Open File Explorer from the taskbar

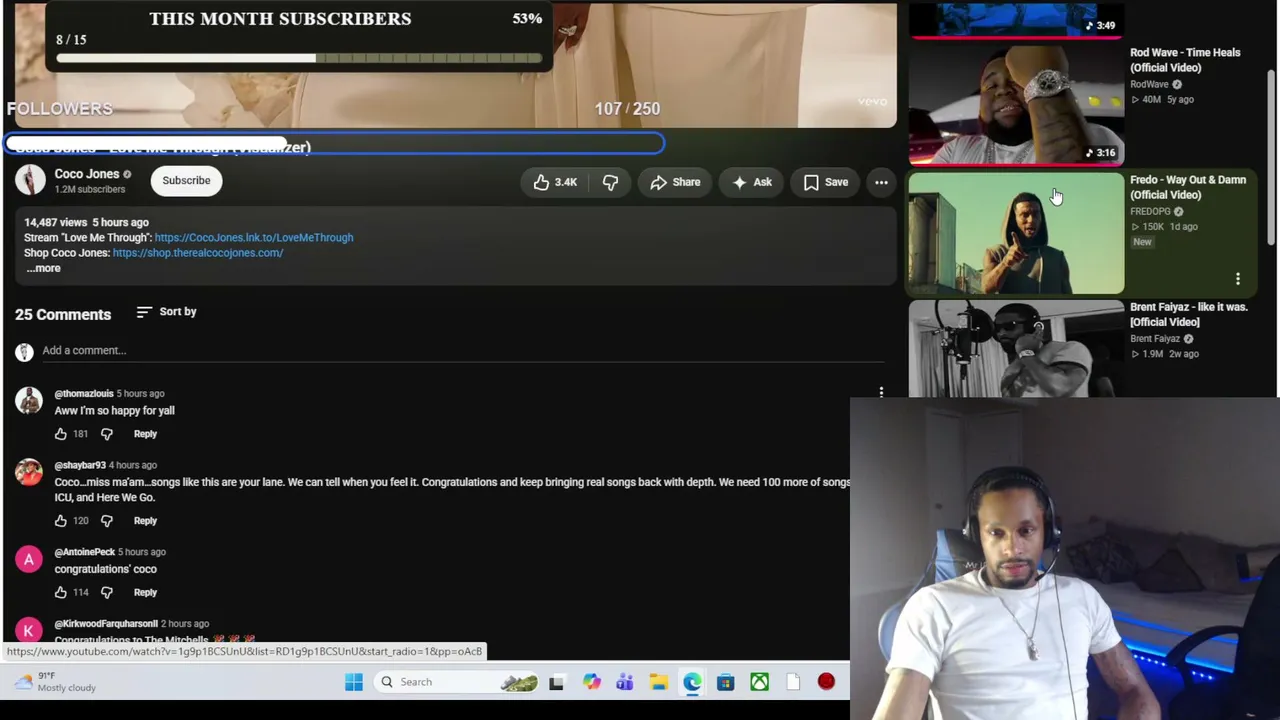(x=659, y=682)
